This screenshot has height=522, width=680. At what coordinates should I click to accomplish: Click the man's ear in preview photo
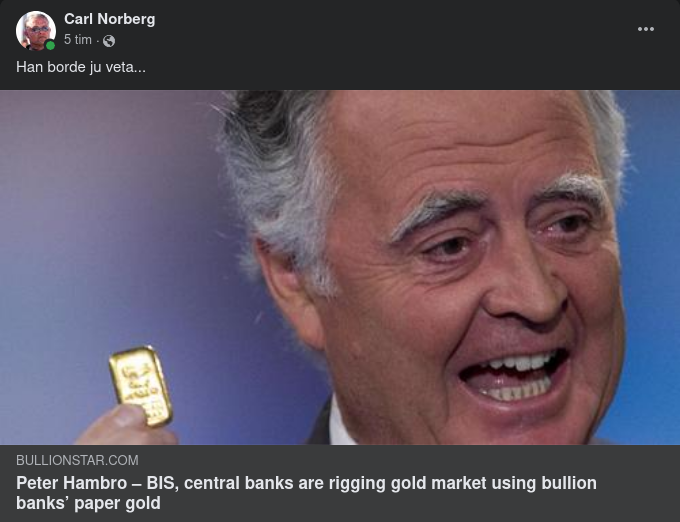(288, 293)
